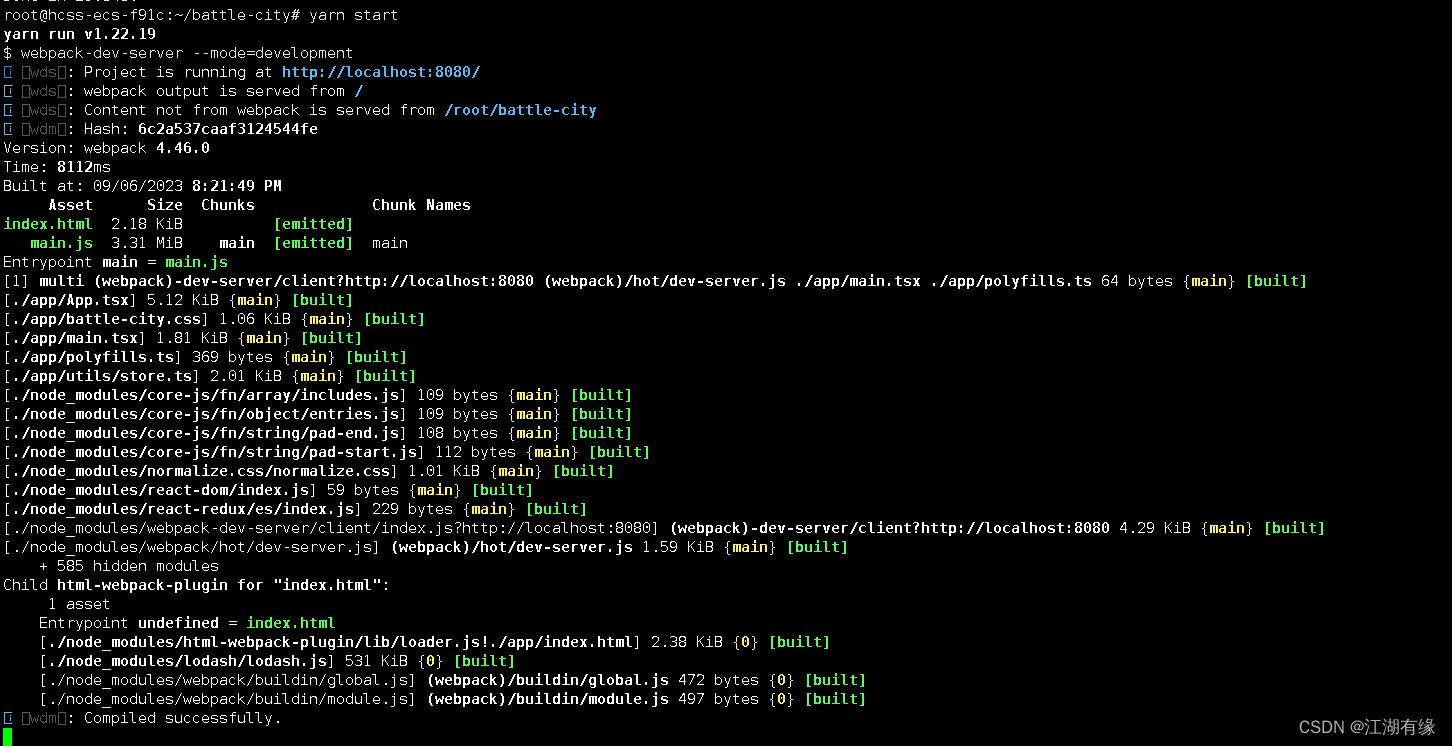
Task: Open the http://localhost:8080/ project link
Action: click(381, 72)
